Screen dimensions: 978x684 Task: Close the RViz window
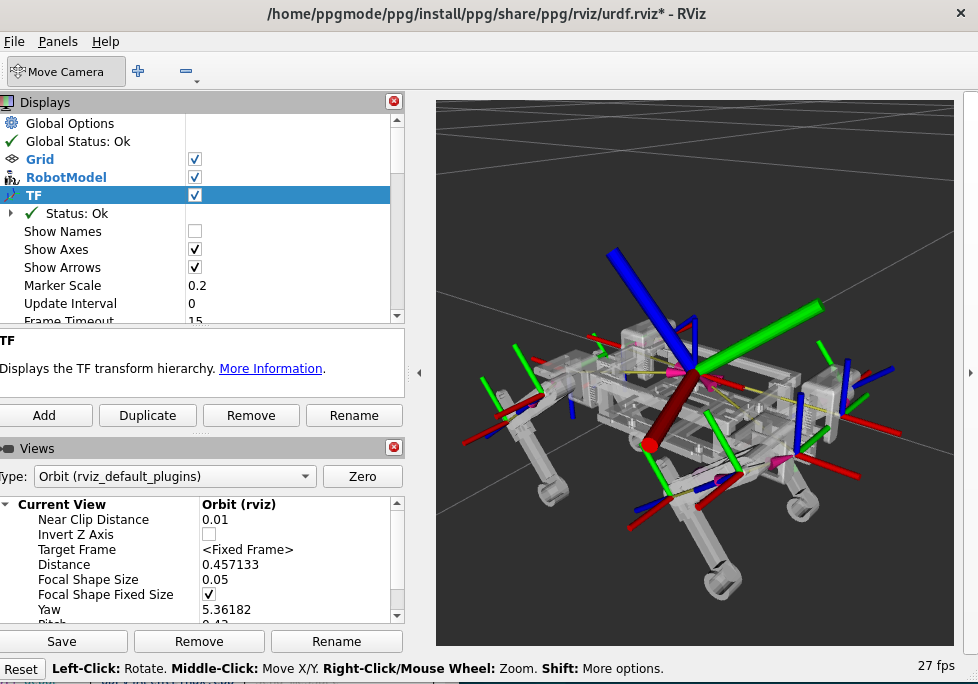(x=961, y=13)
